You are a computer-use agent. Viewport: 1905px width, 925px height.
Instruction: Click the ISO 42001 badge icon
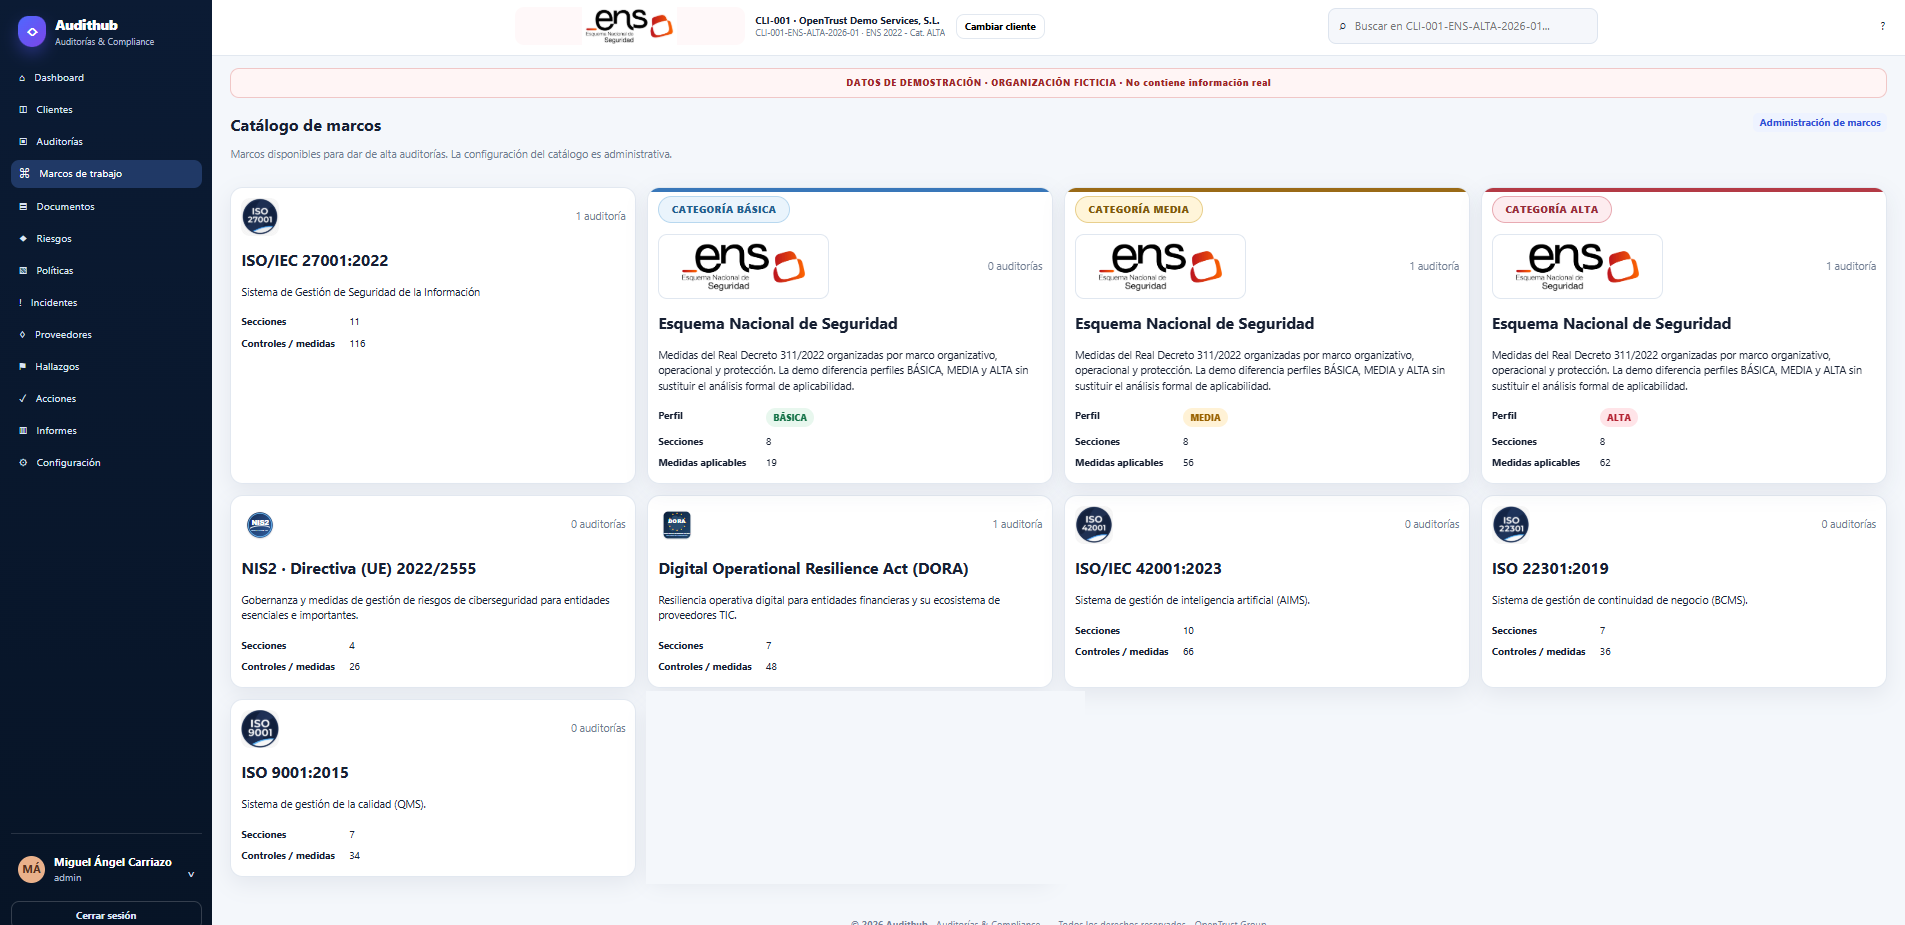click(x=1094, y=524)
